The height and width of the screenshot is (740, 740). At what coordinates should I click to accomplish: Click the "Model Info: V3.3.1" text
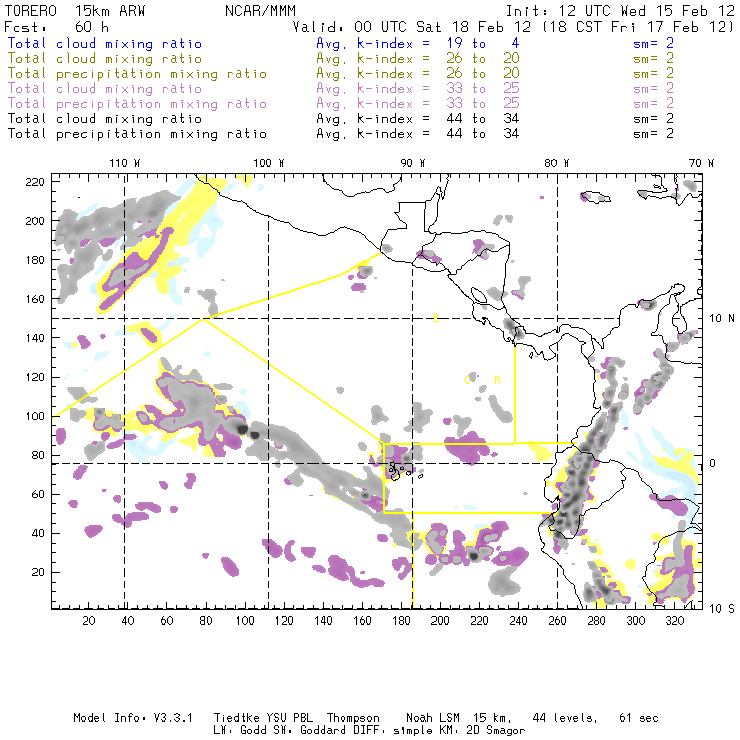[x=133, y=718]
